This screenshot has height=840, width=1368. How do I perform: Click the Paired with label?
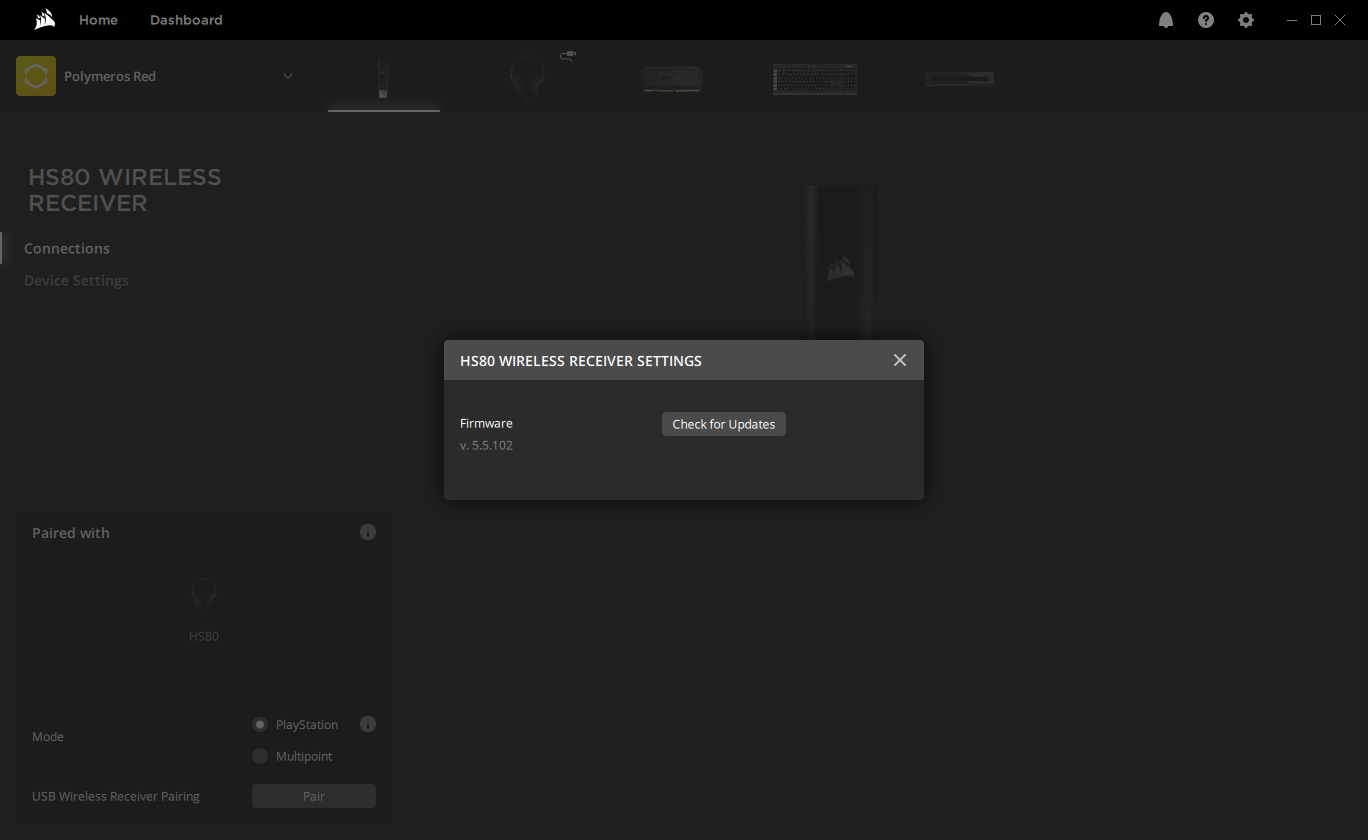(x=71, y=533)
